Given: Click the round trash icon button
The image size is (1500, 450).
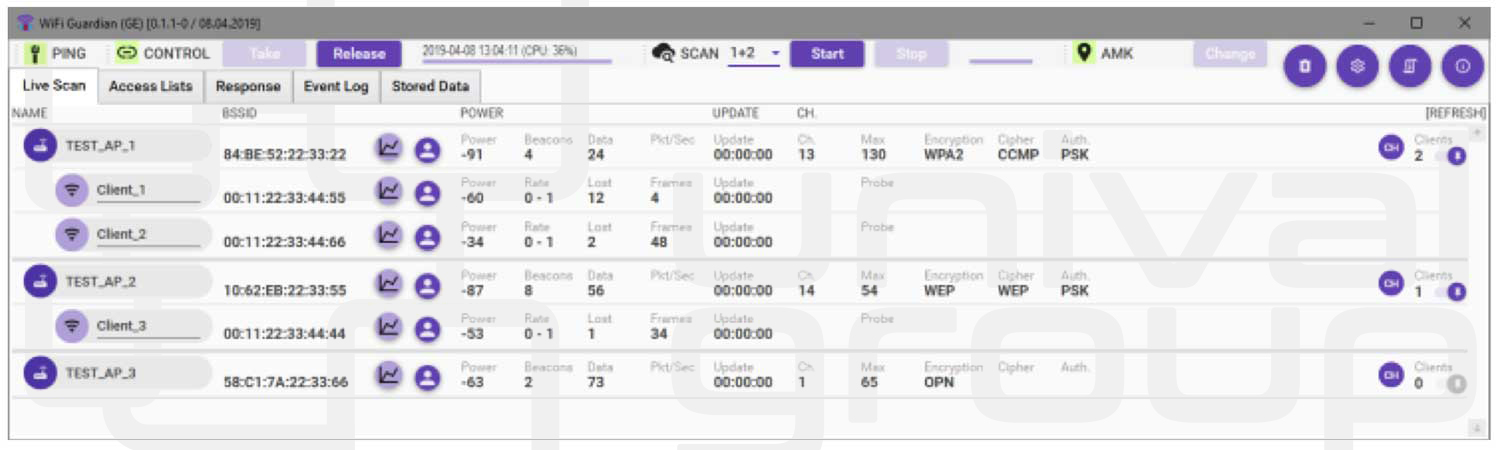Looking at the screenshot, I should pos(1304,66).
